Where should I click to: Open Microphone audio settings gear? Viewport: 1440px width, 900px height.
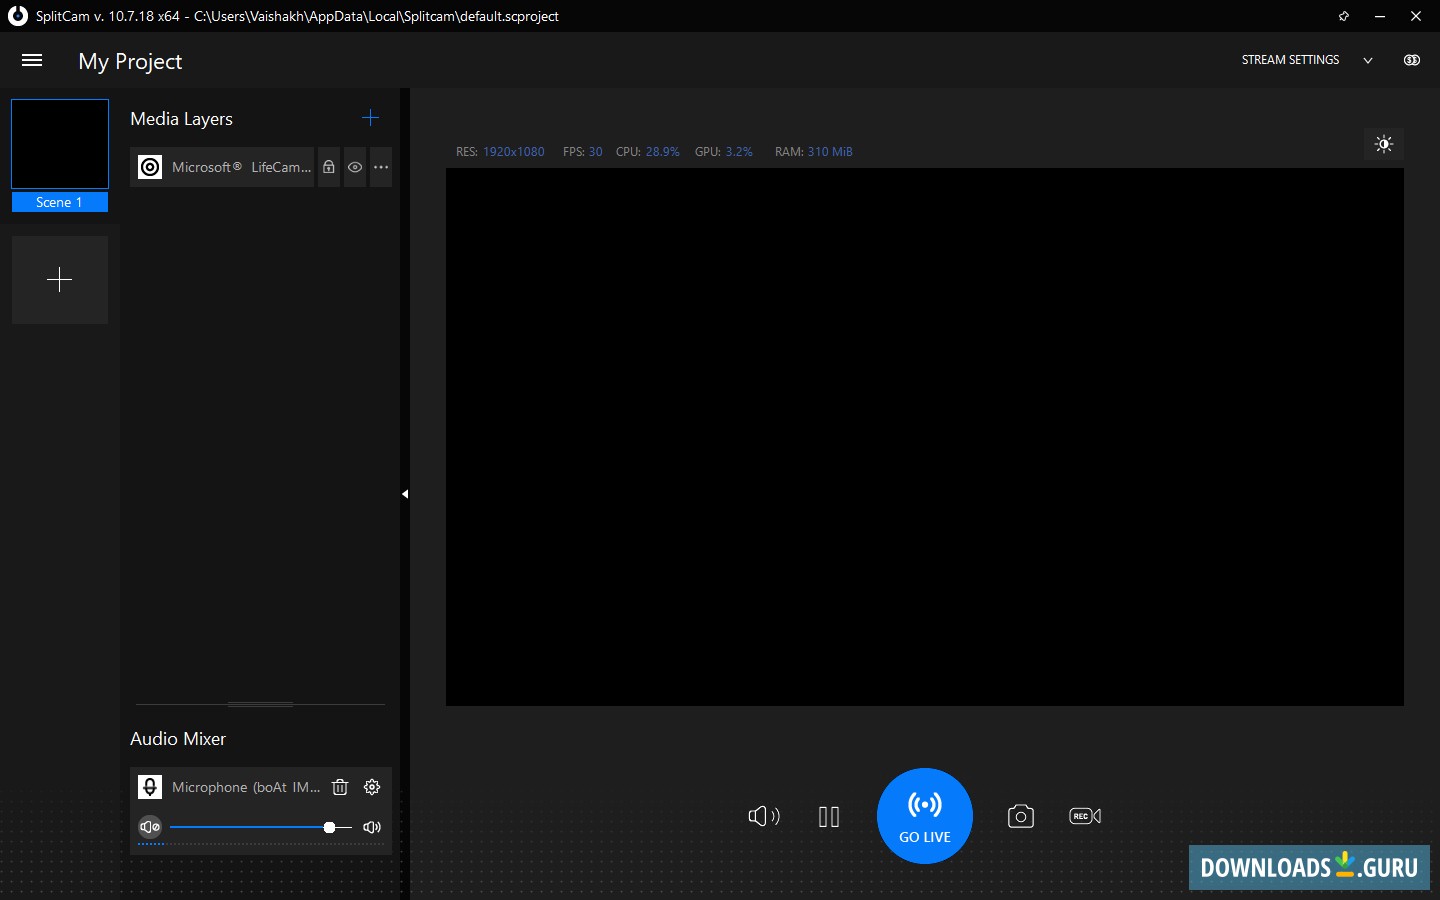click(372, 787)
